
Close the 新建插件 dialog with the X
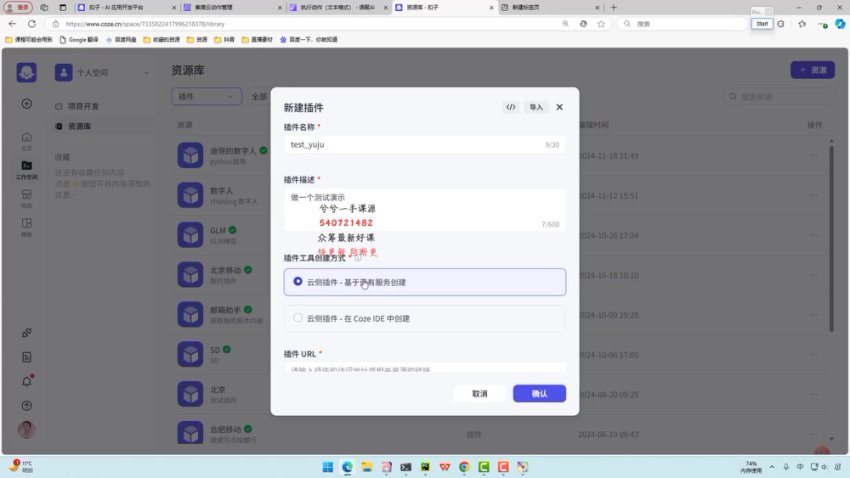click(559, 107)
